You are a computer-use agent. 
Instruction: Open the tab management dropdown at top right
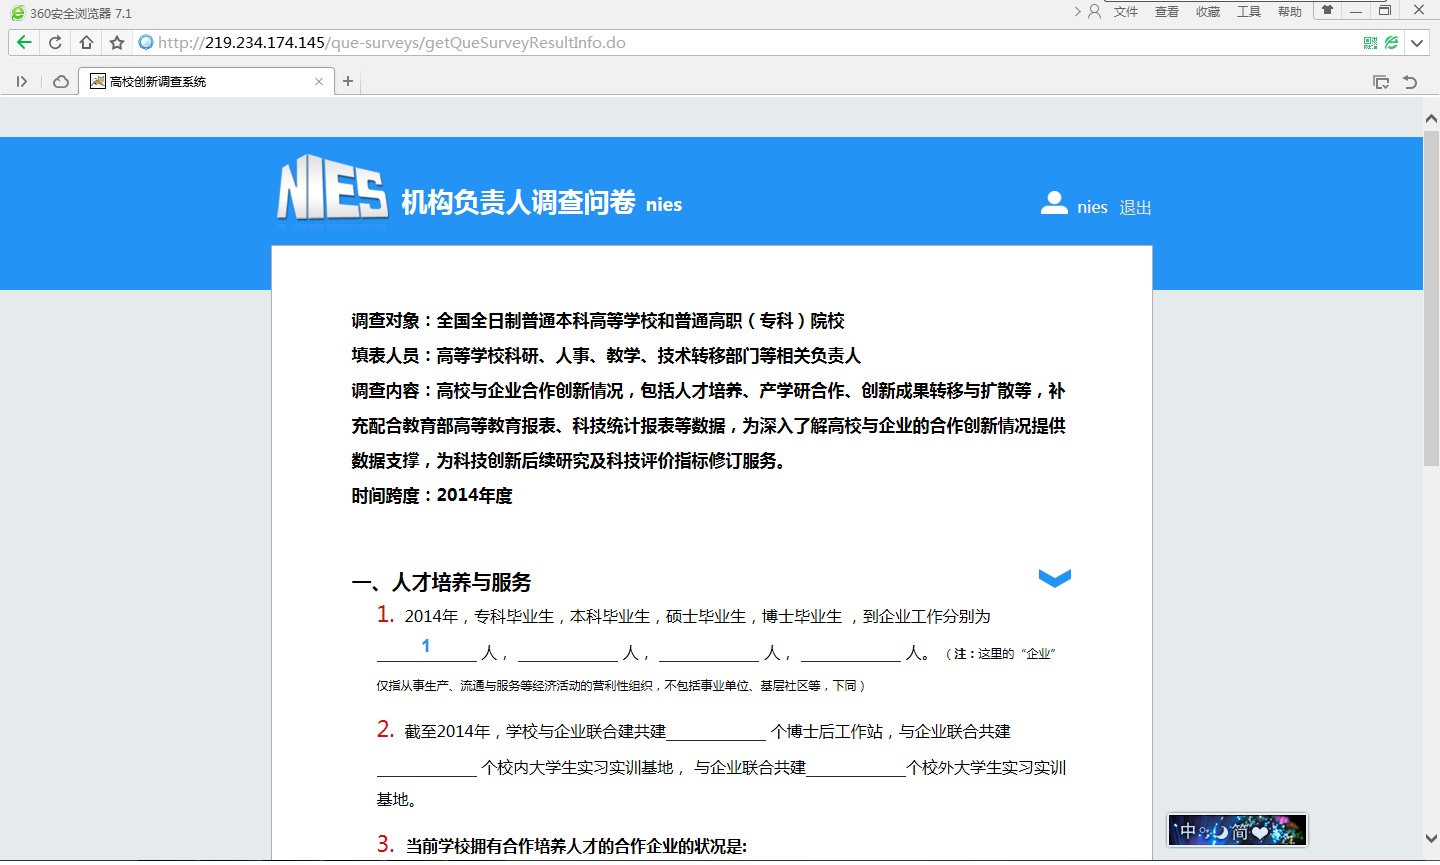(1381, 81)
